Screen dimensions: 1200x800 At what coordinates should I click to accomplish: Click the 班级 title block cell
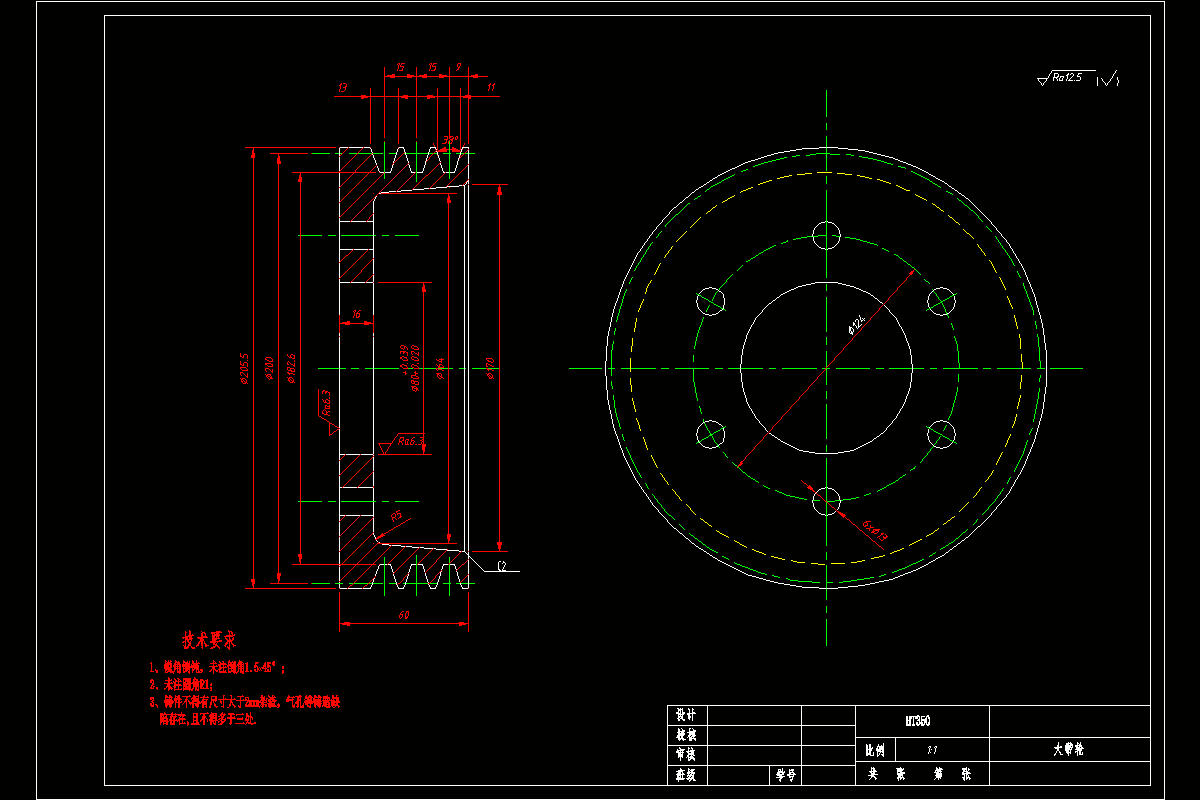coord(687,775)
